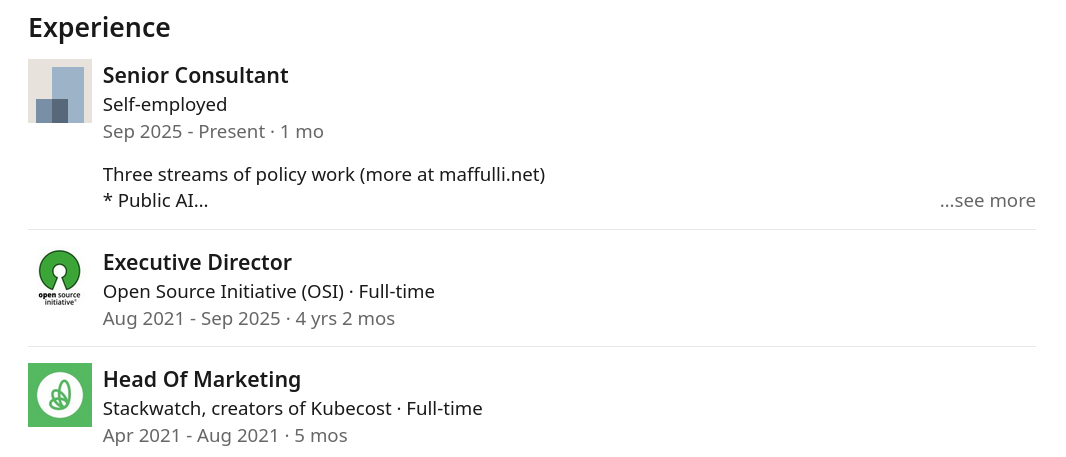Open the Self-employed placeholder company icon
The height and width of the screenshot is (457, 1066).
(x=60, y=91)
